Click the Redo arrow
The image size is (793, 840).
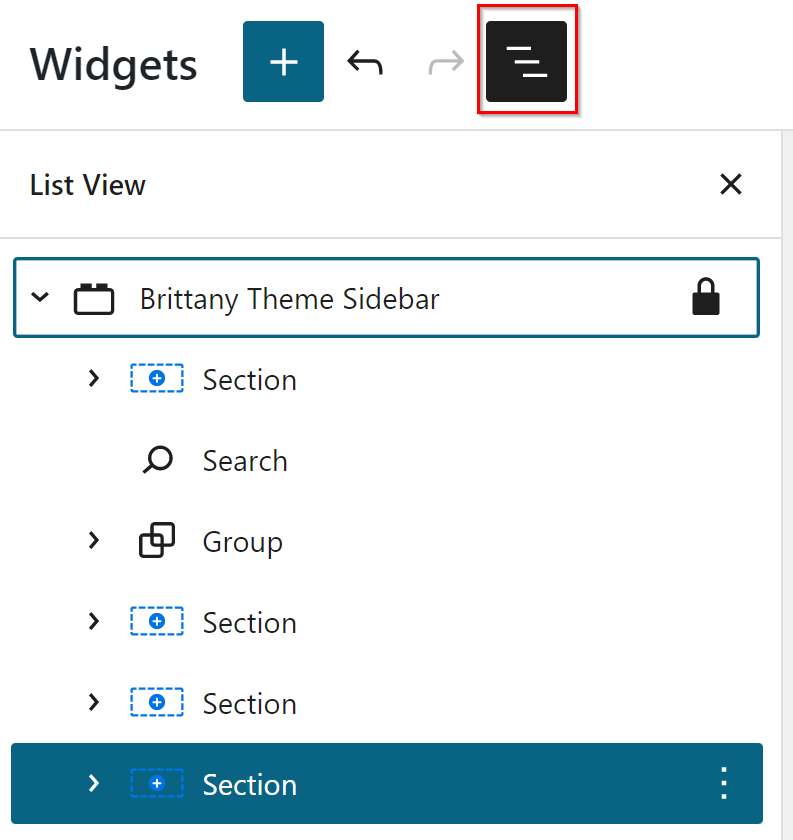446,62
